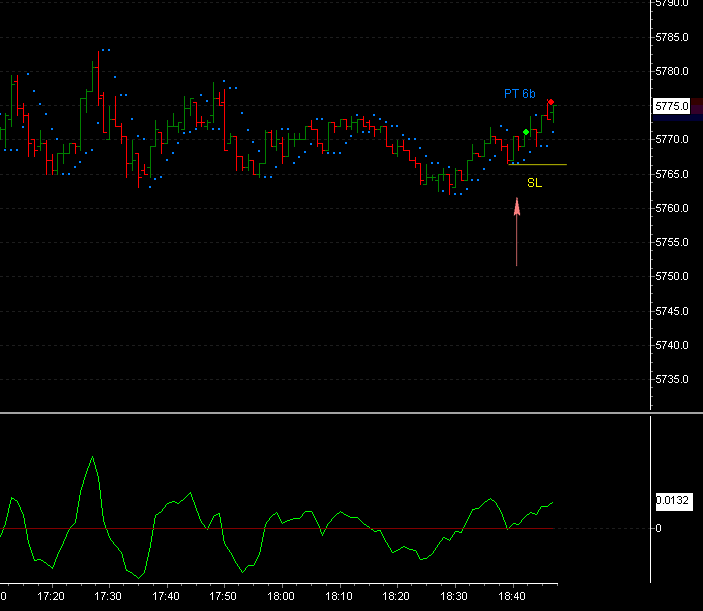This screenshot has width=703, height=611.
Task: Click the red zero line in oscillator pane
Action: point(277,529)
